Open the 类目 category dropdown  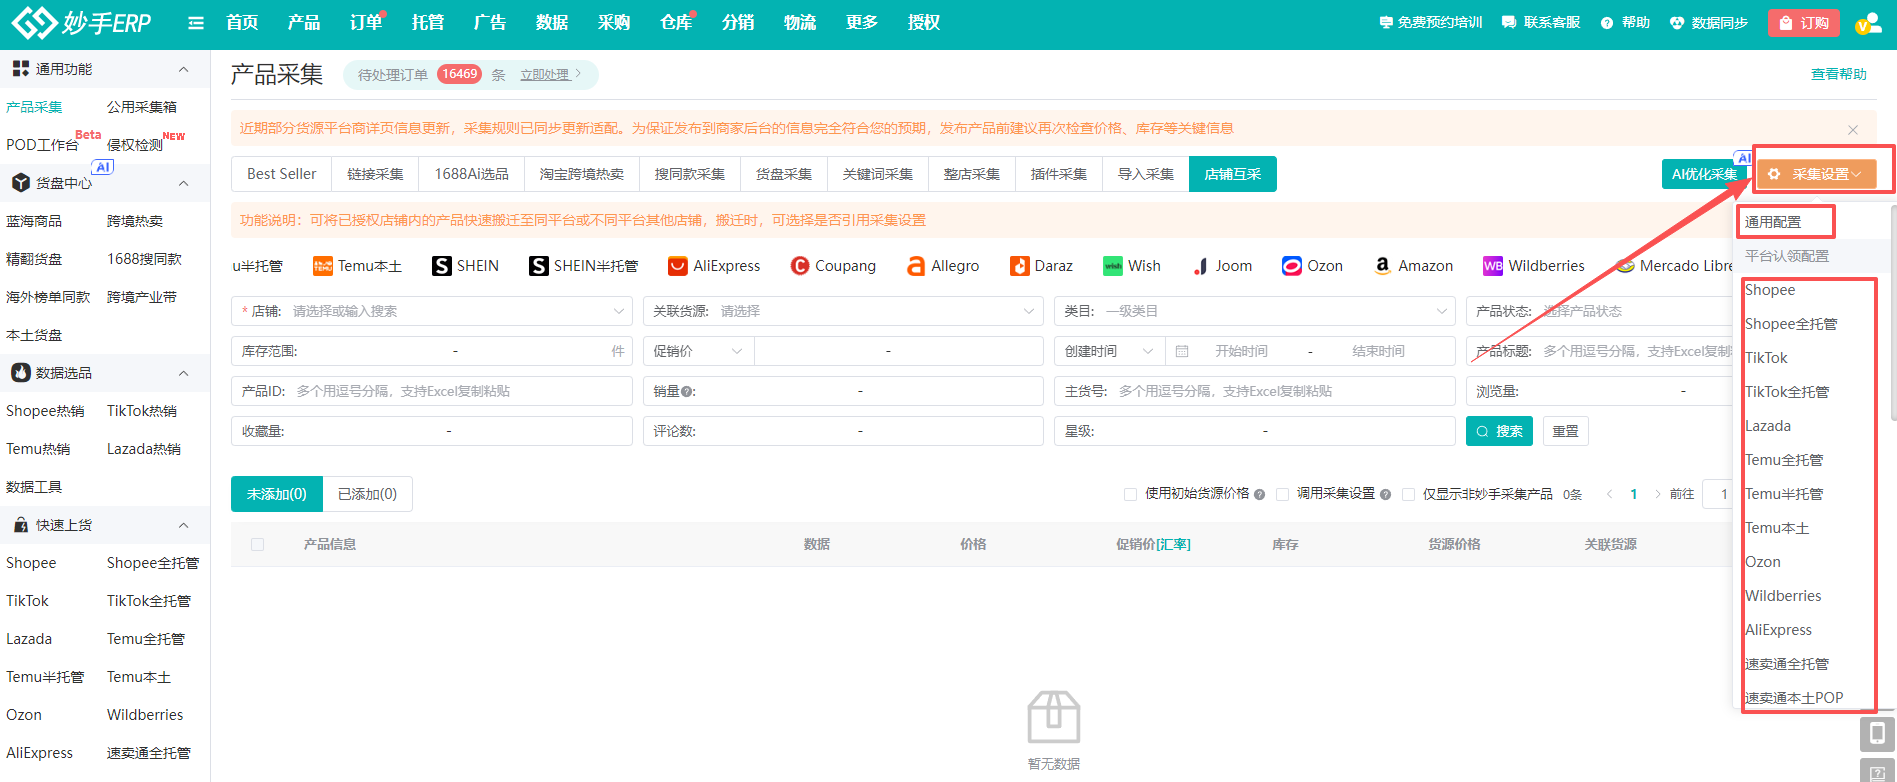pyautogui.click(x=1254, y=311)
